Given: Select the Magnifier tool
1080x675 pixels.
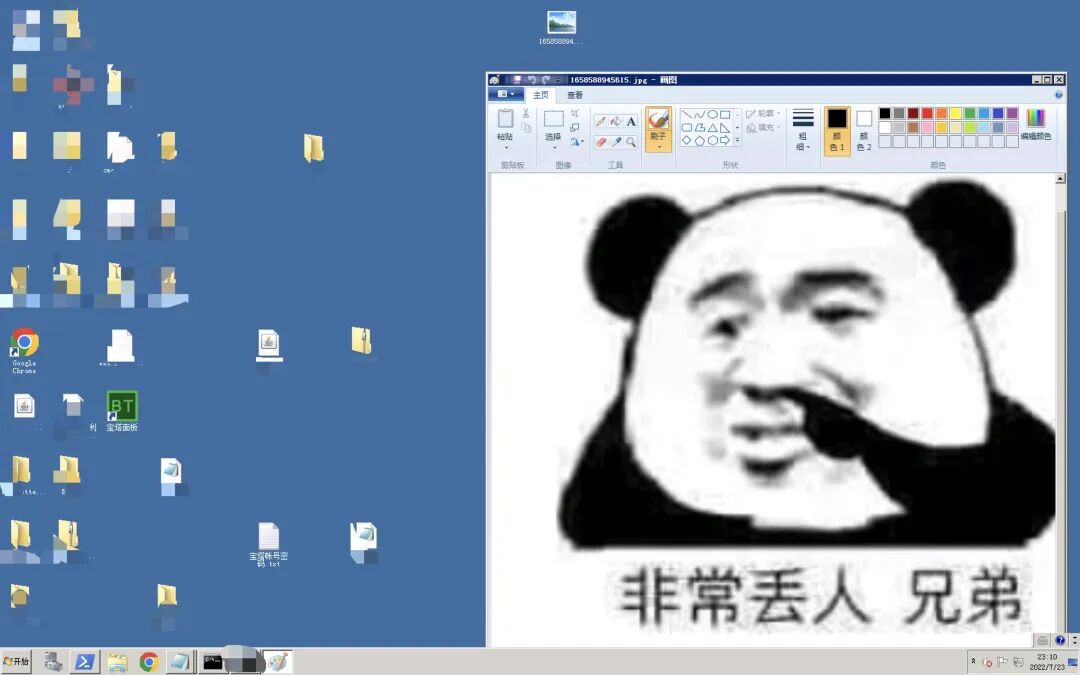Looking at the screenshot, I should point(631,142).
